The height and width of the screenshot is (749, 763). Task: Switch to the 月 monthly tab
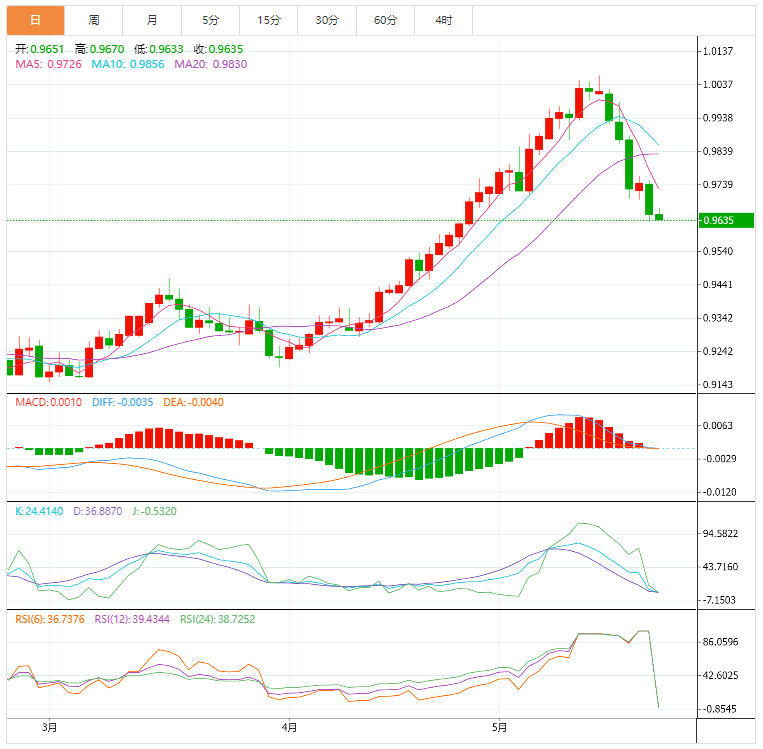152,20
